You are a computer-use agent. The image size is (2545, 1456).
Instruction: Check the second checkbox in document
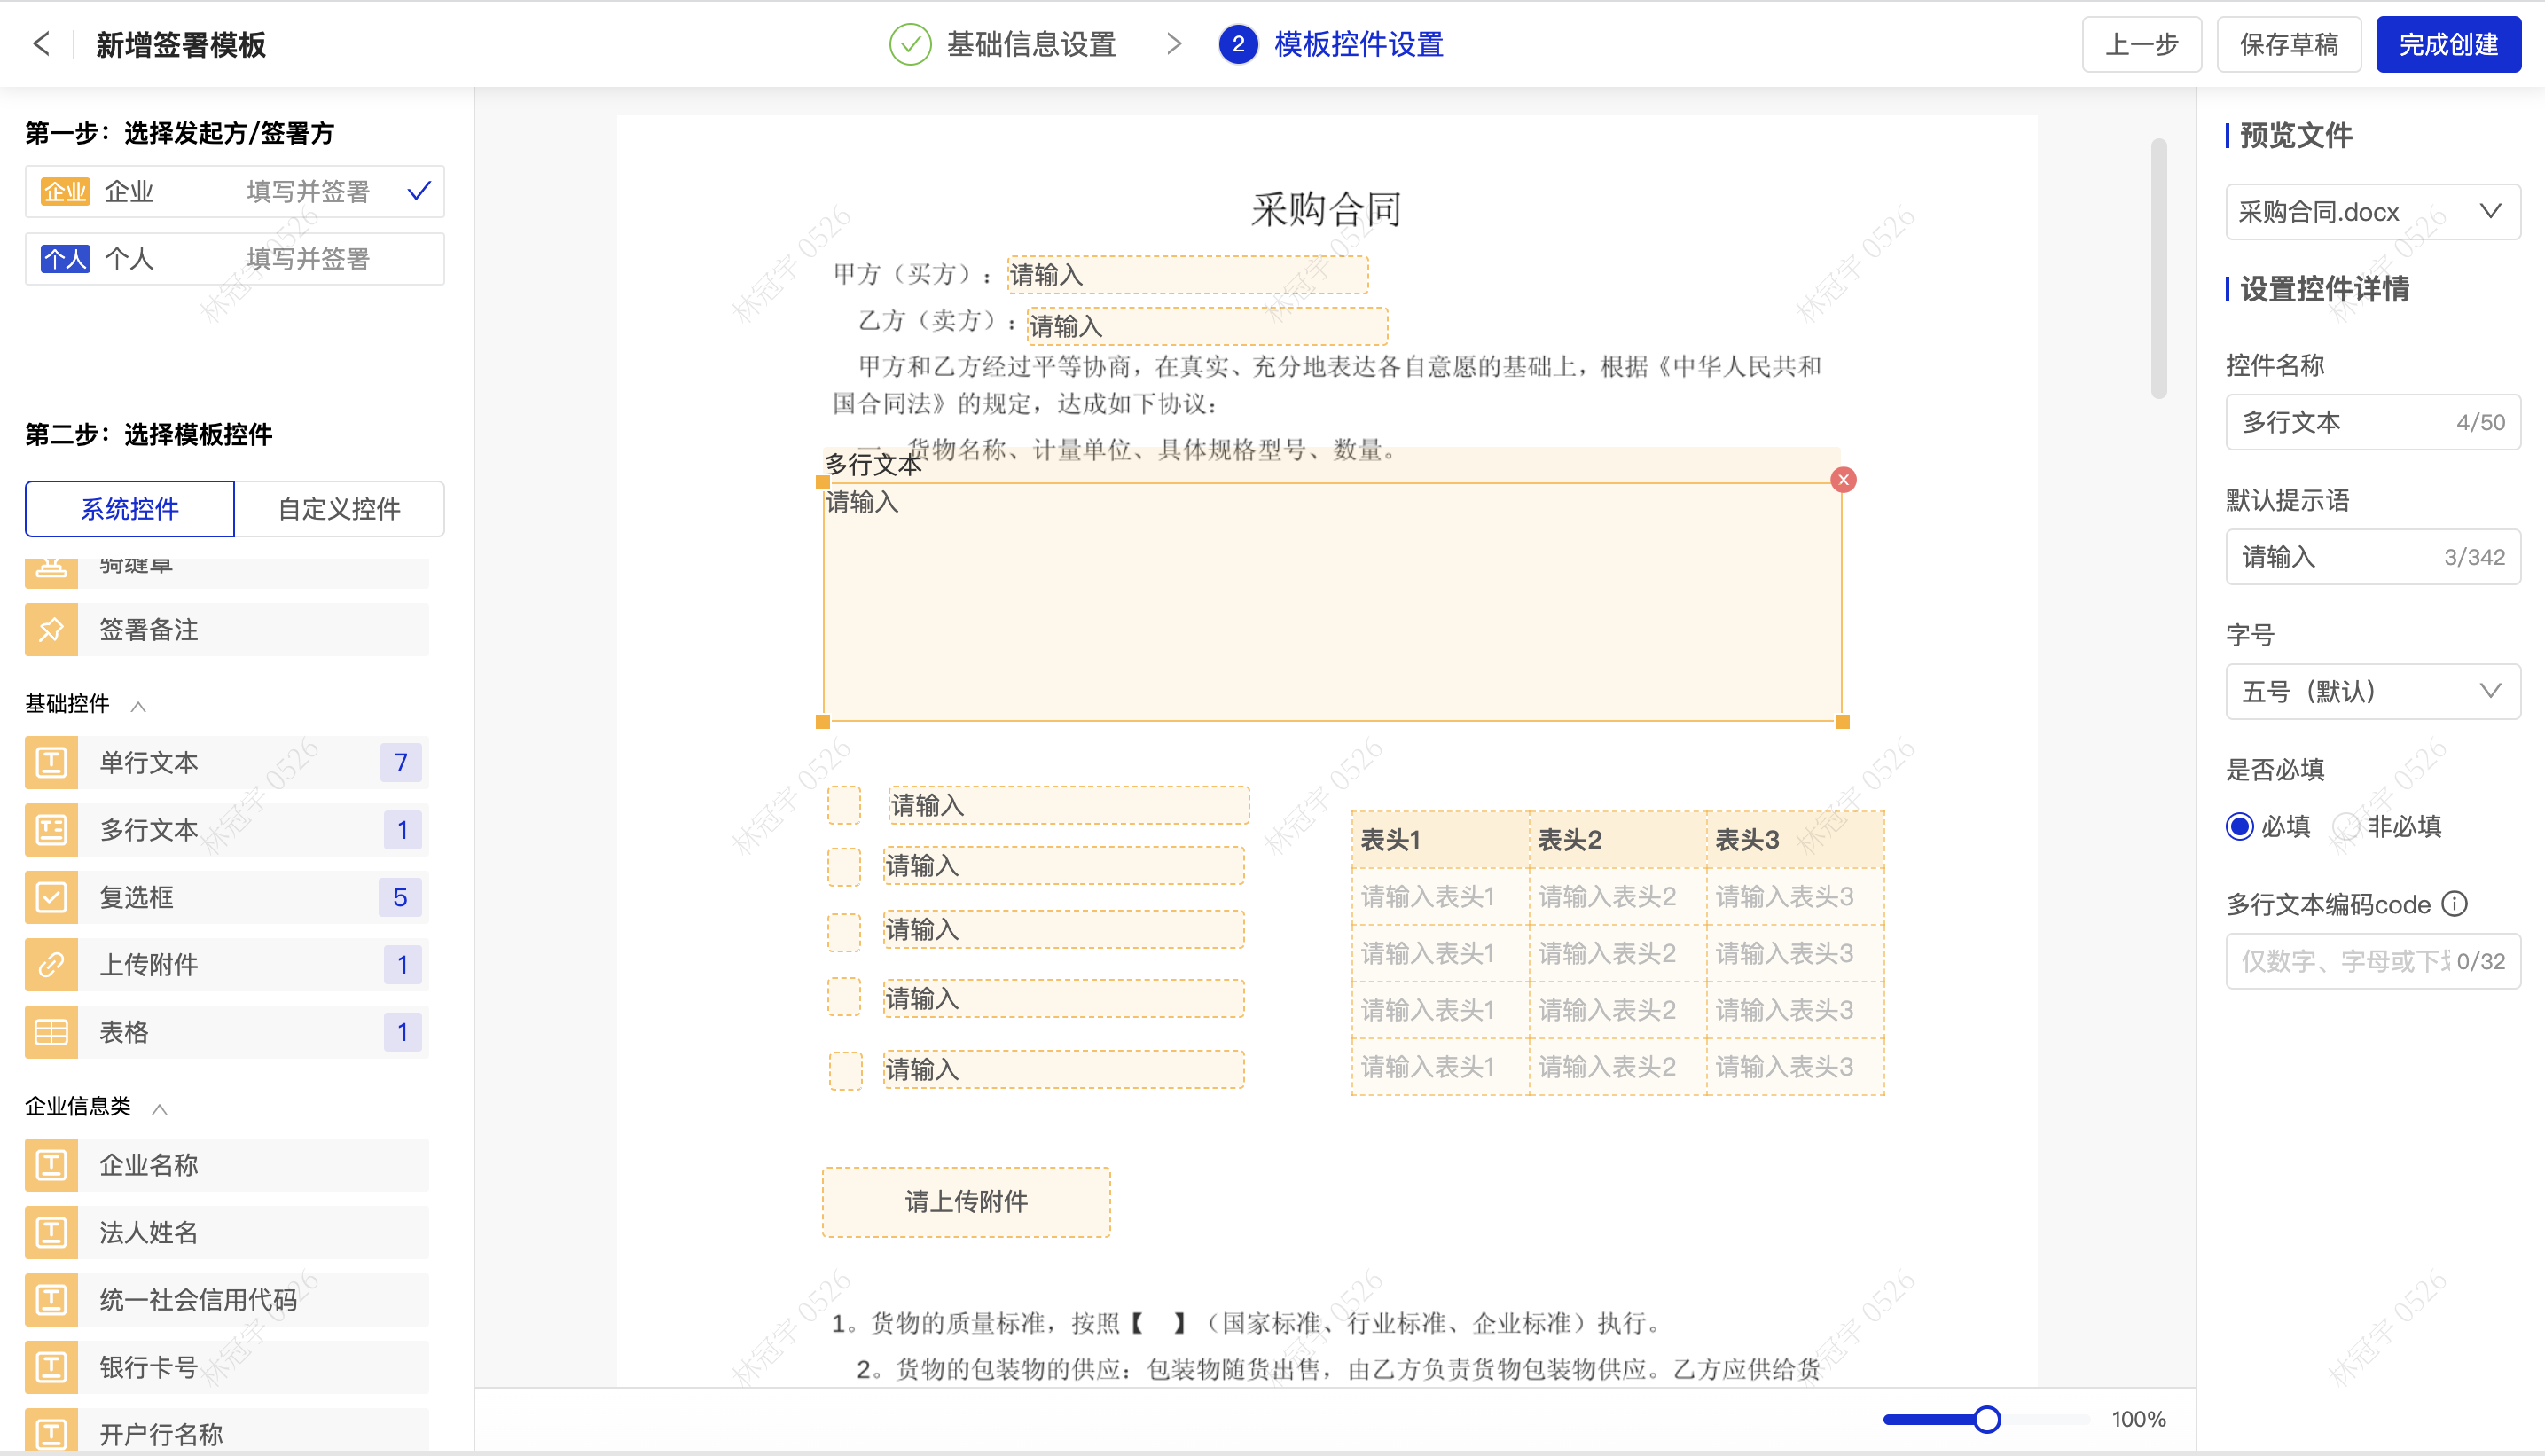[844, 867]
